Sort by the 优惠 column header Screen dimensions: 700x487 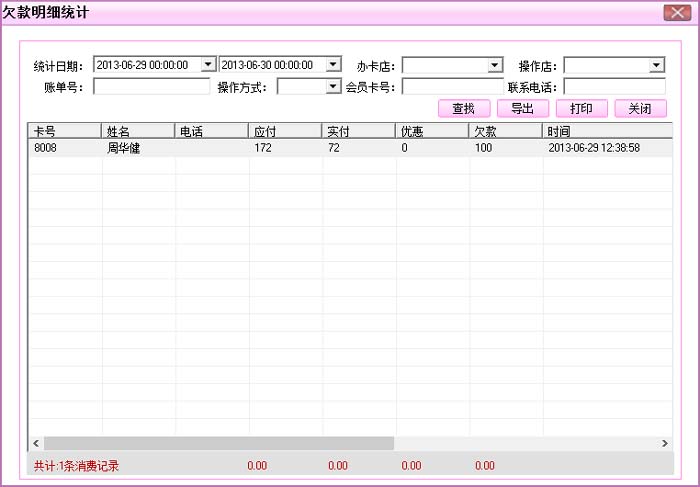click(432, 131)
